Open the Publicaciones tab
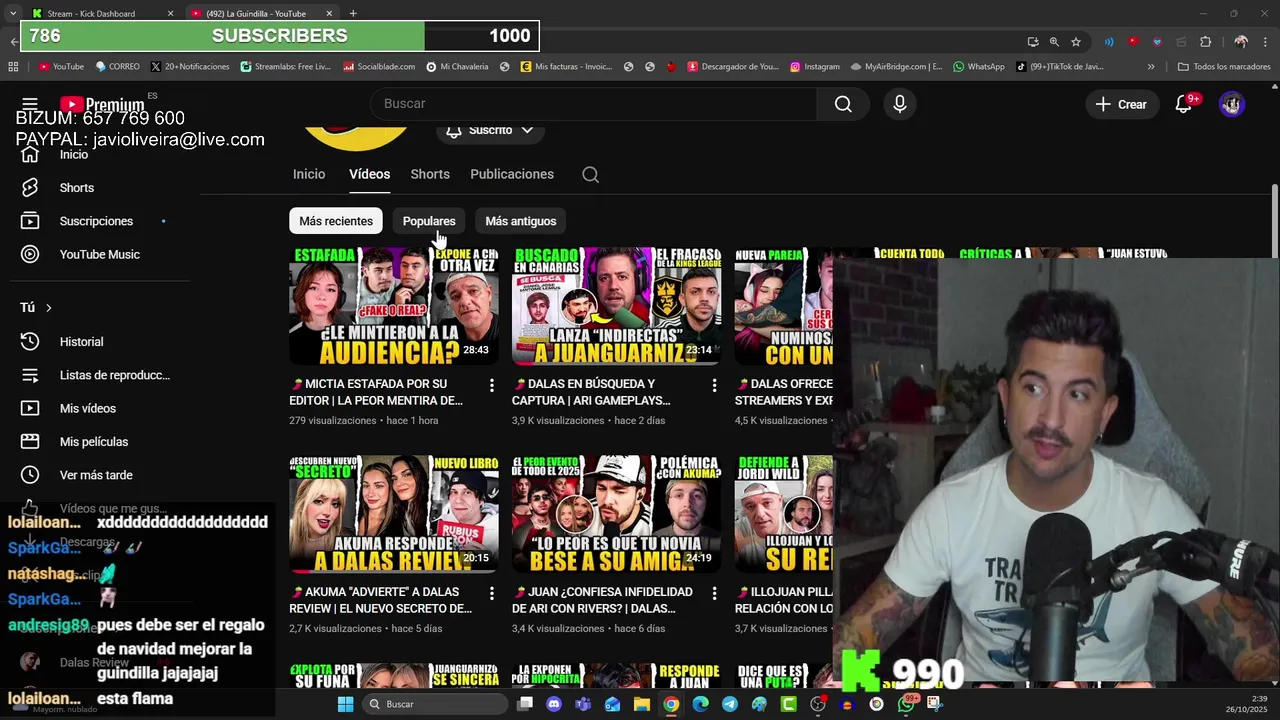Viewport: 1280px width, 720px height. click(x=512, y=174)
